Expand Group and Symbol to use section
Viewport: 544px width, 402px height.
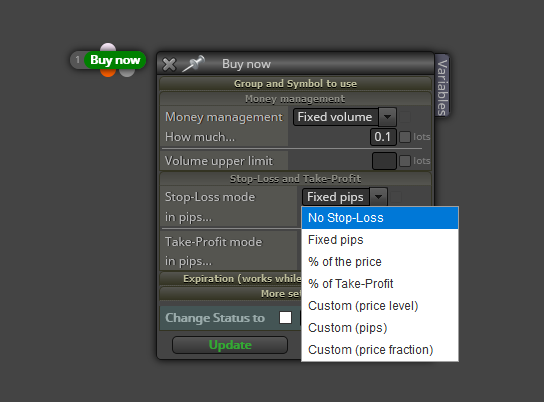tap(295, 84)
